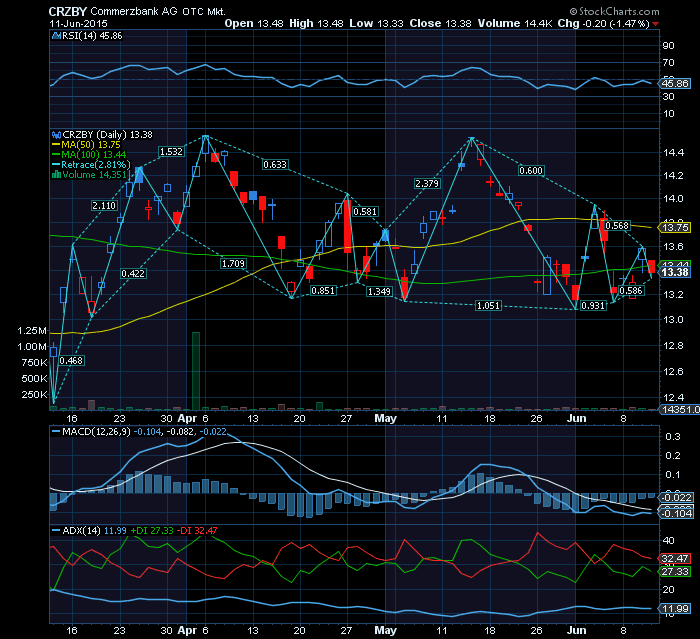Click the 1.25M volume axis label

click(32, 330)
